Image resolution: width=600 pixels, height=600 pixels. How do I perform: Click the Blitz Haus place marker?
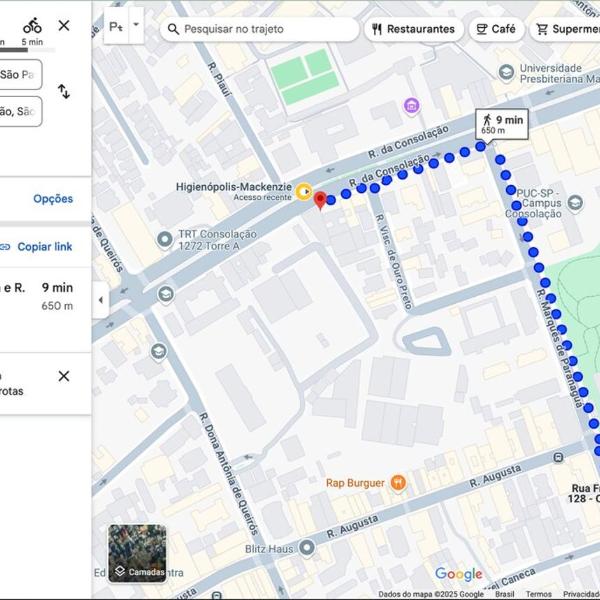[307, 548]
